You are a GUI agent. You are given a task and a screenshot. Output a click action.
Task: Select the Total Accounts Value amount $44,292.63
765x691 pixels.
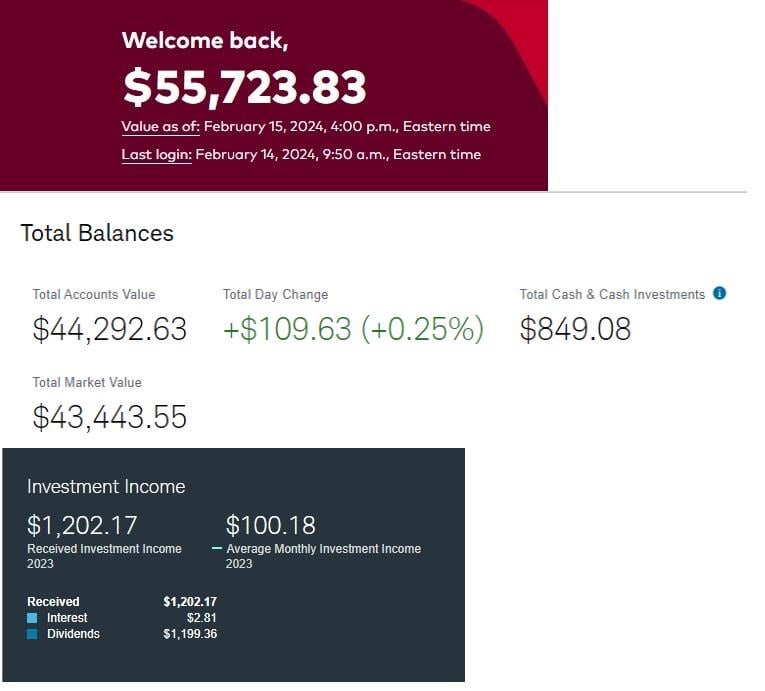pyautogui.click(x=109, y=329)
